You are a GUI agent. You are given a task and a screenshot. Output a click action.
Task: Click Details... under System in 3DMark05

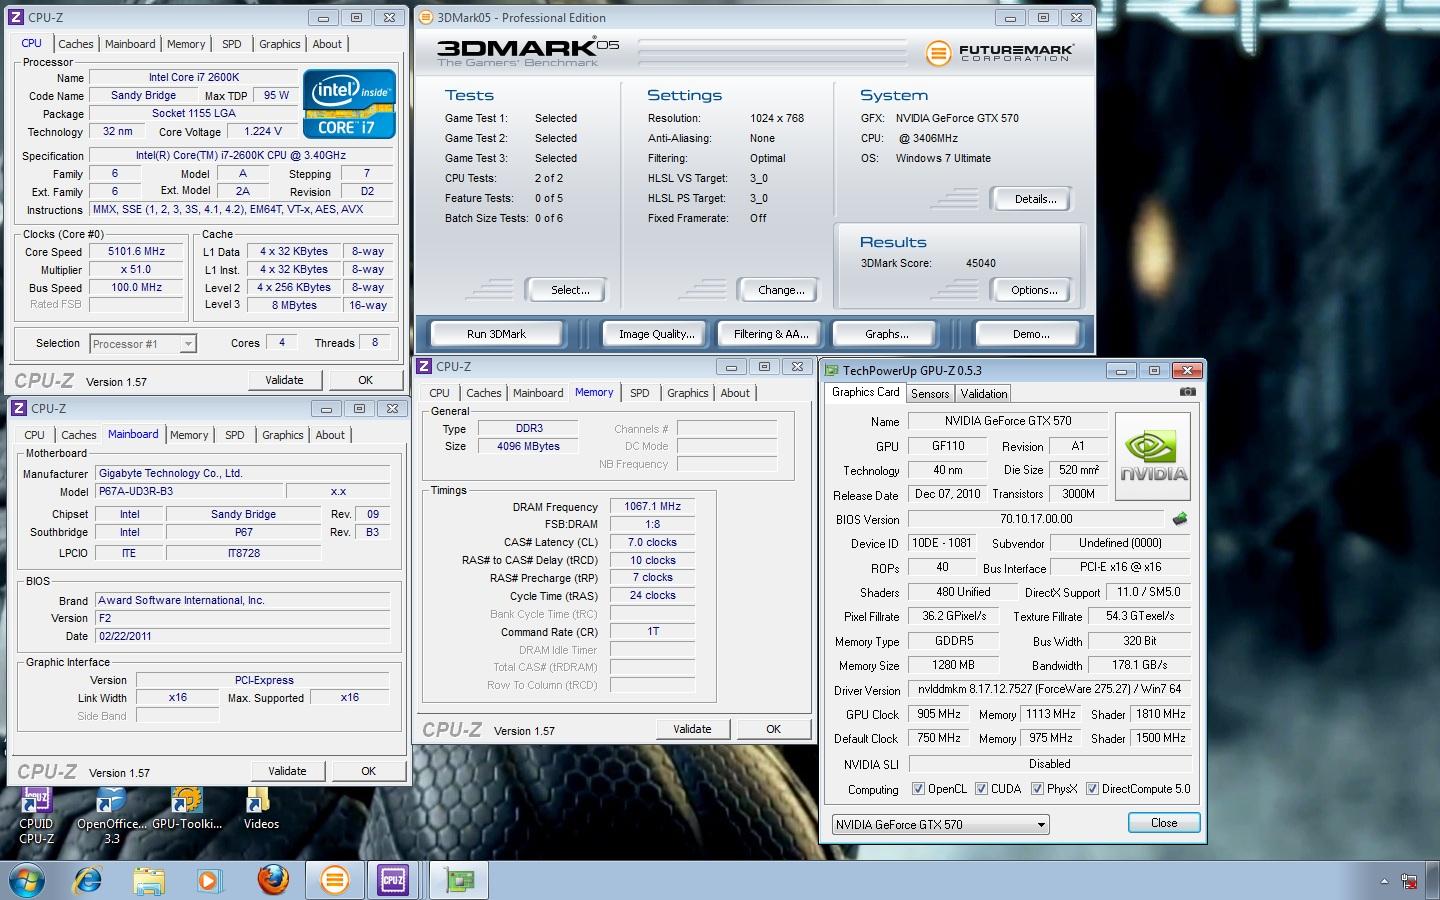1031,199
